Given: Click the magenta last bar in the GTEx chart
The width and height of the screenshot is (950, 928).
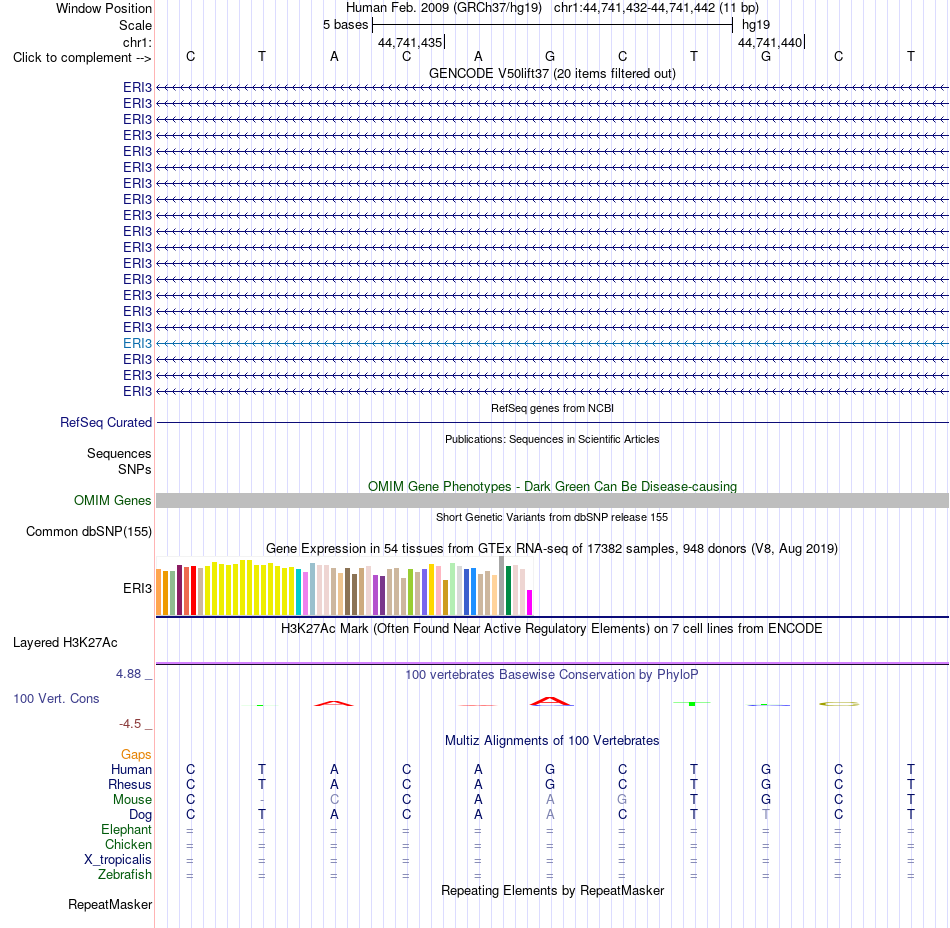Looking at the screenshot, I should pyautogui.click(x=530, y=602).
